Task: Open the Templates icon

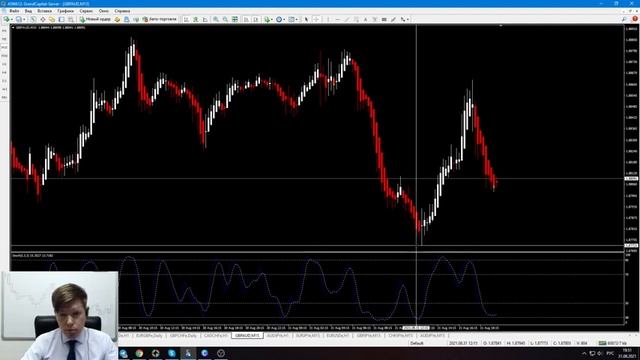Action: tap(291, 19)
